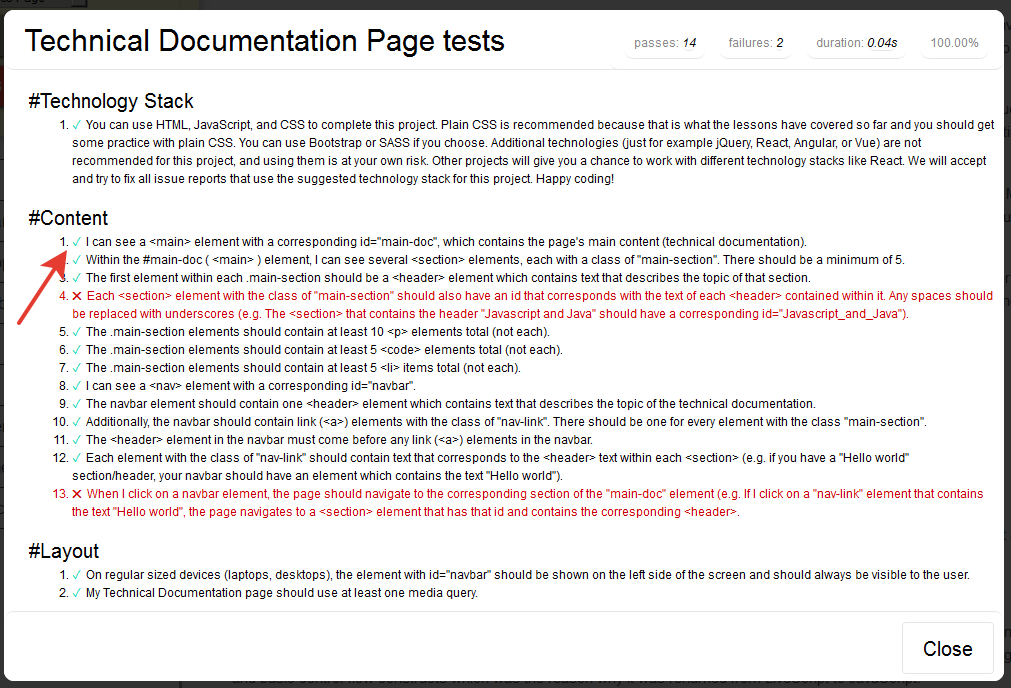The height and width of the screenshot is (688, 1011).
Task: Click the checkmark next to the media query test
Action: tap(76, 592)
